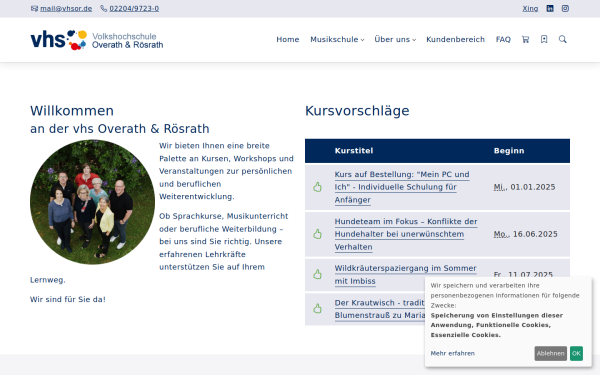
Task: Accept cookies with OK button
Action: pos(576,354)
